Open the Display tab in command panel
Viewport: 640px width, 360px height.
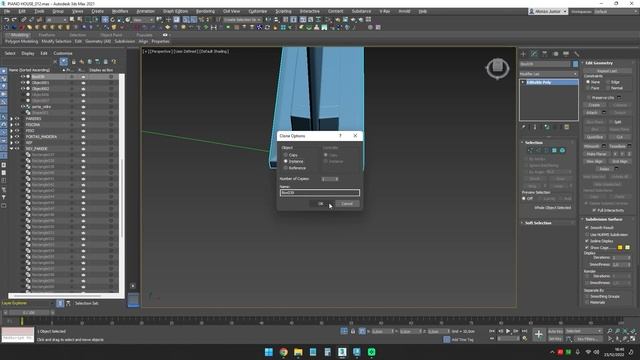pyautogui.click(x=566, y=54)
